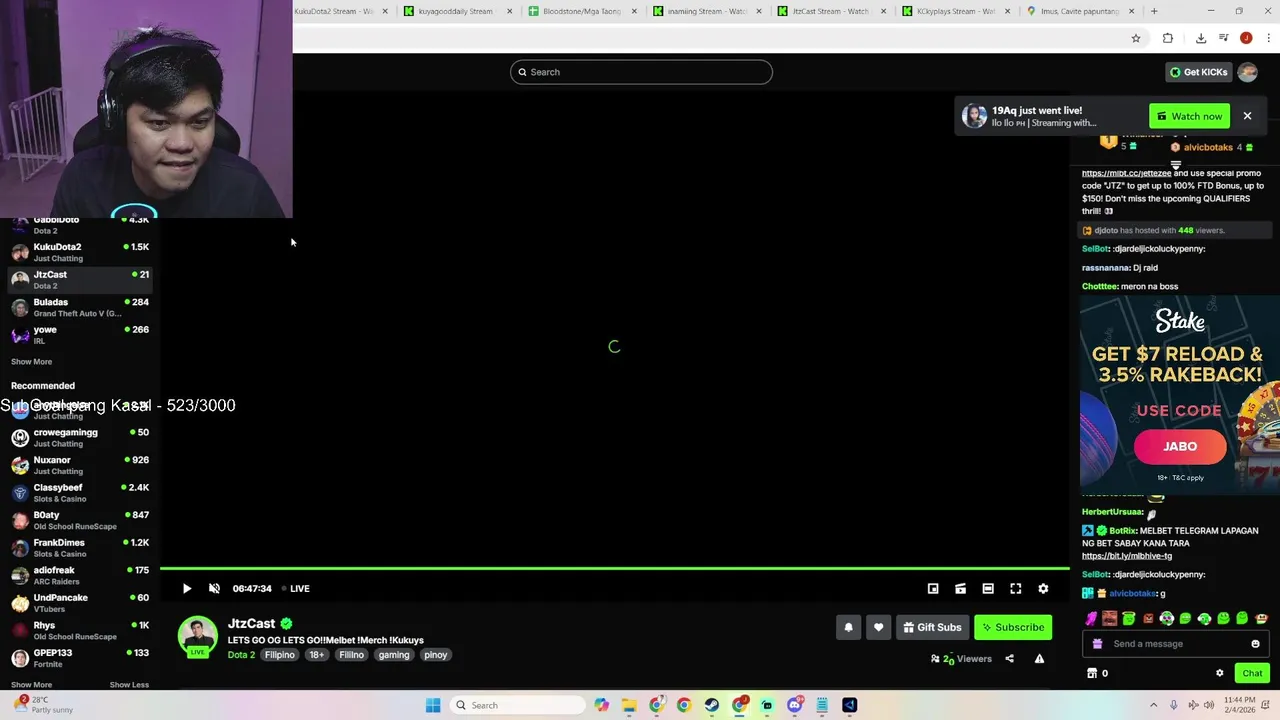The width and height of the screenshot is (1280, 720).
Task: Enter fullscreen mode in the player
Action: coord(1016,588)
